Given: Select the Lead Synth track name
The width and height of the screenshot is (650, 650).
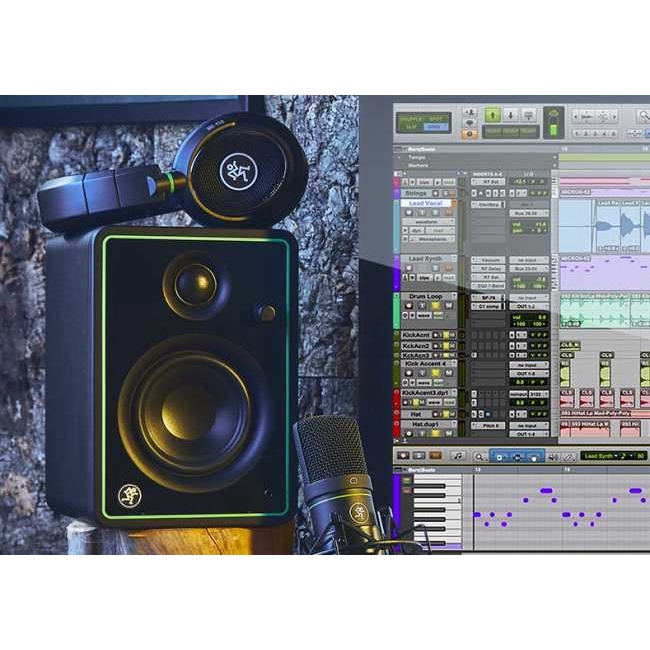Looking at the screenshot, I should pyautogui.click(x=425, y=259).
